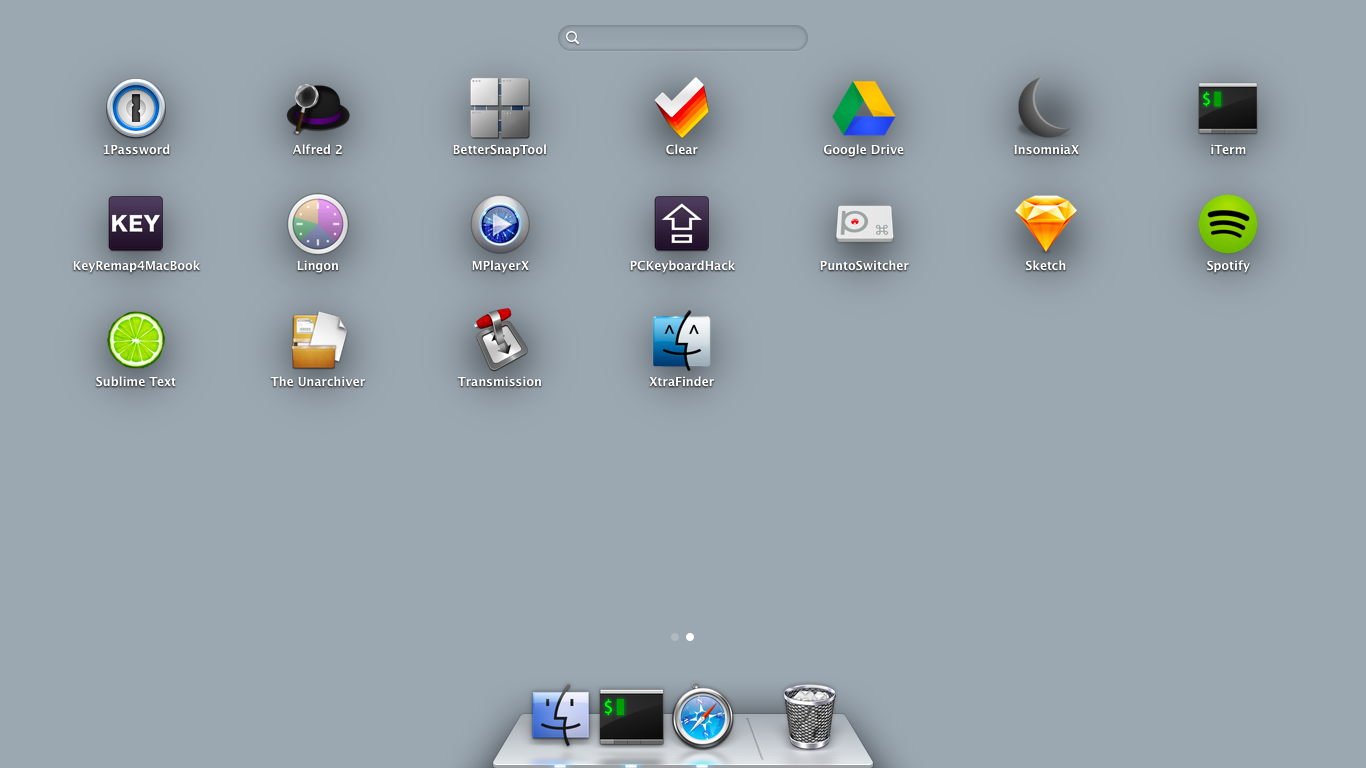Launch the Clear to-do app
This screenshot has height=768, width=1366.
(x=682, y=108)
